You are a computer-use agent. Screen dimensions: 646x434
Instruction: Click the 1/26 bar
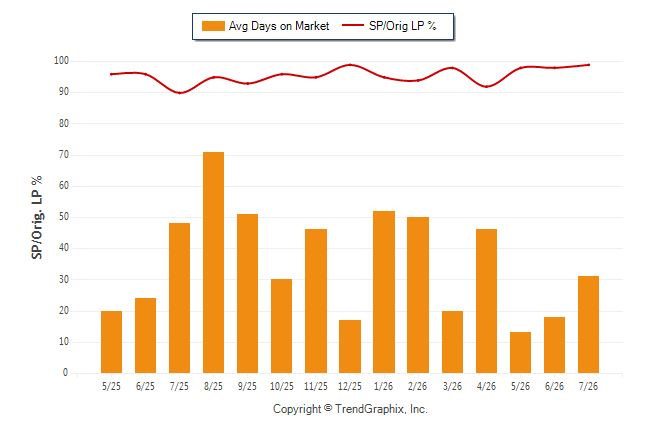pos(384,292)
